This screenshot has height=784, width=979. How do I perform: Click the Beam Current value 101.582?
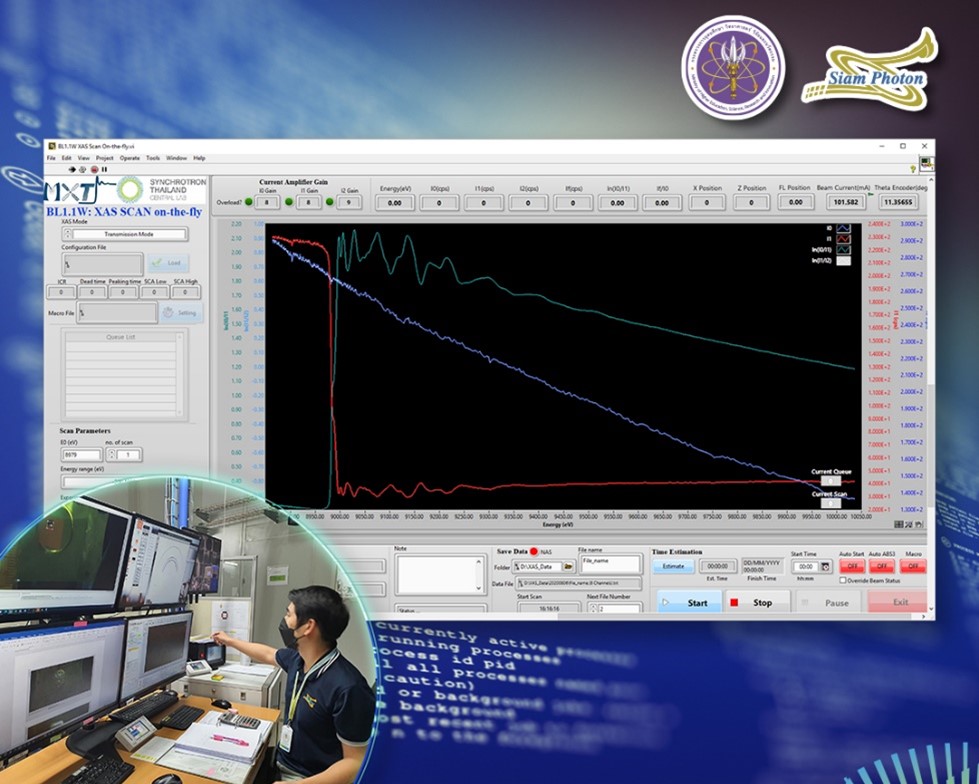tap(846, 202)
